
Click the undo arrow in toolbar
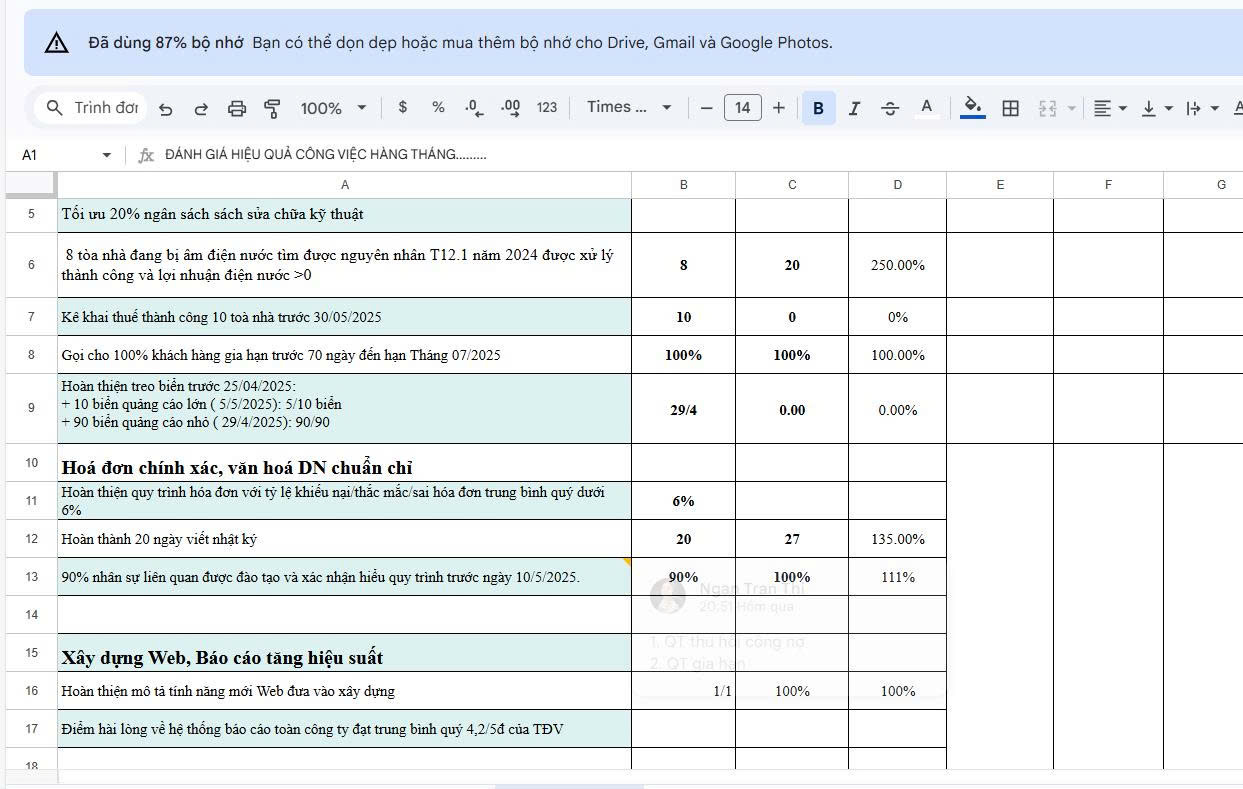click(166, 108)
